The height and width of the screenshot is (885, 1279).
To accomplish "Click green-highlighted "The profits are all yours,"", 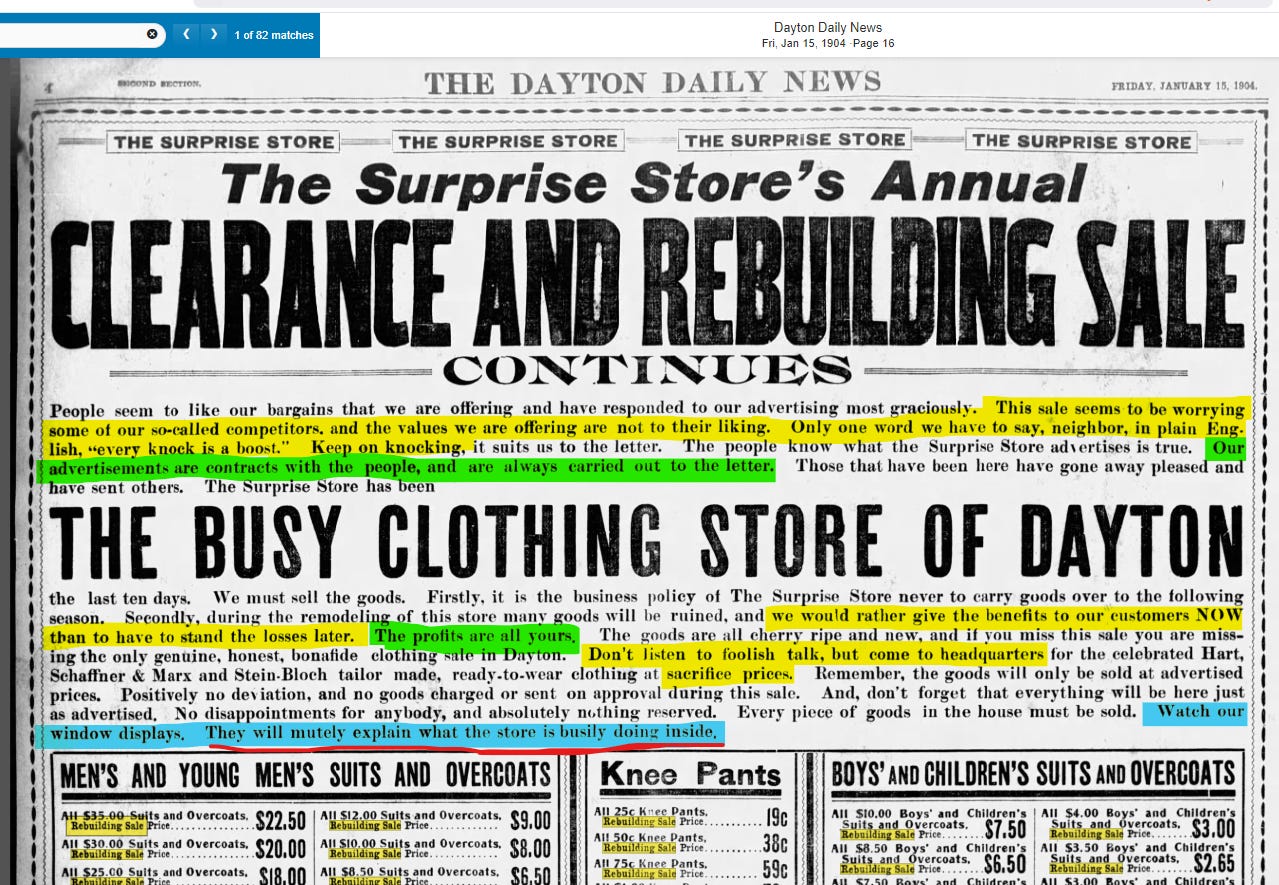I will point(475,636).
